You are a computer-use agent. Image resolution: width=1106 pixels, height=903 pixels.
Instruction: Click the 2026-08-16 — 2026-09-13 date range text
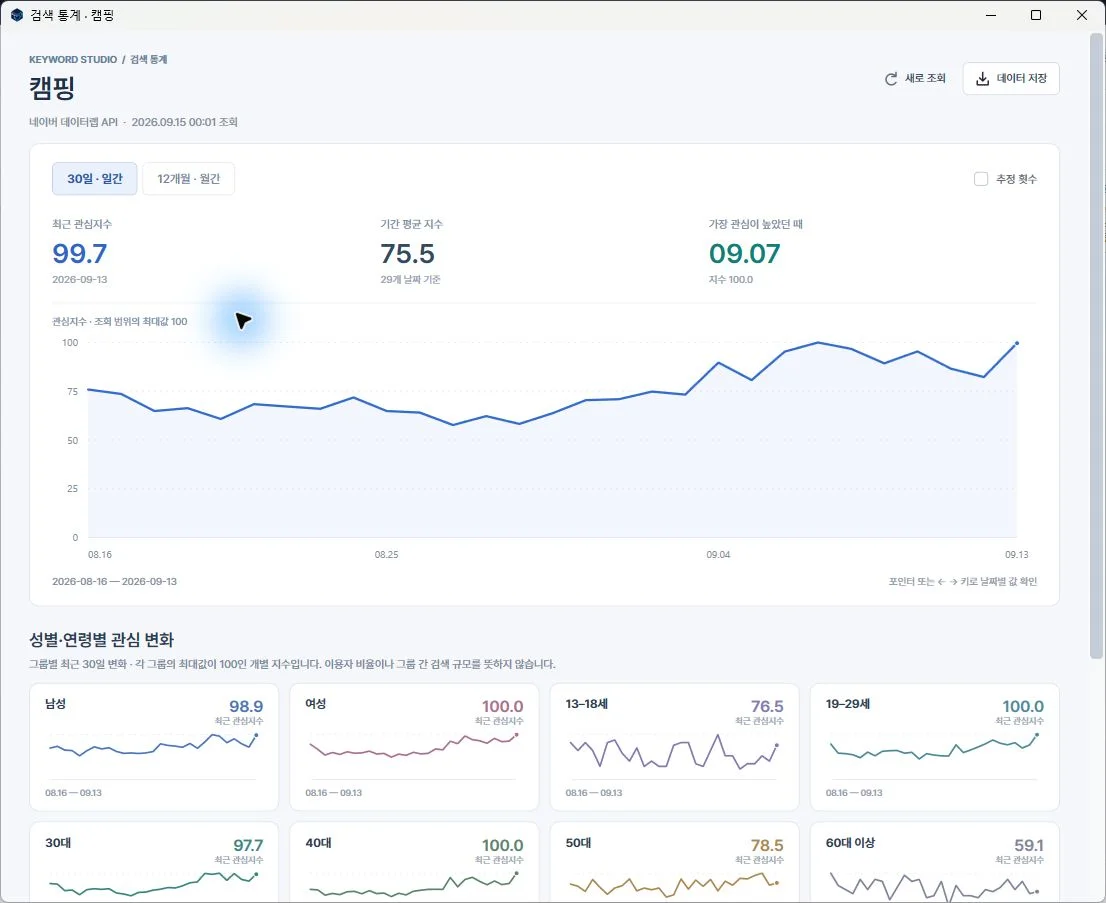coord(114,581)
